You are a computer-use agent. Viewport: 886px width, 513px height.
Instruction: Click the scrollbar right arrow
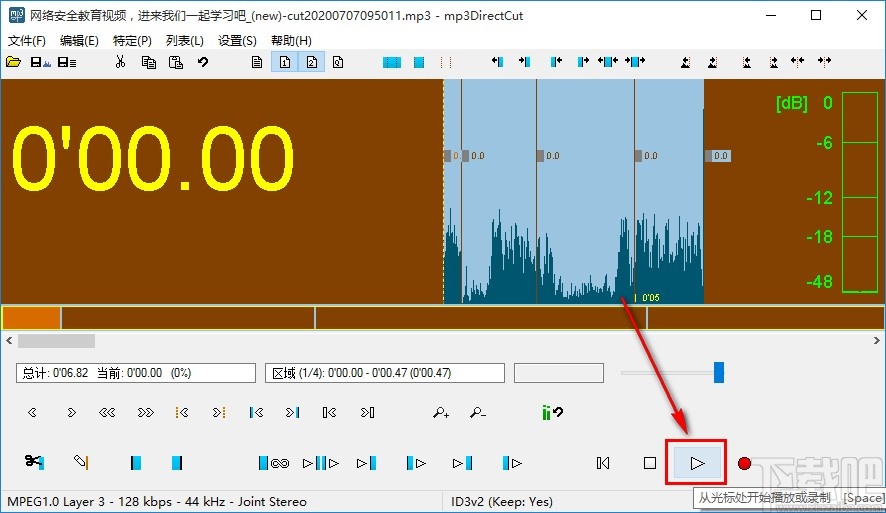pyautogui.click(x=876, y=341)
